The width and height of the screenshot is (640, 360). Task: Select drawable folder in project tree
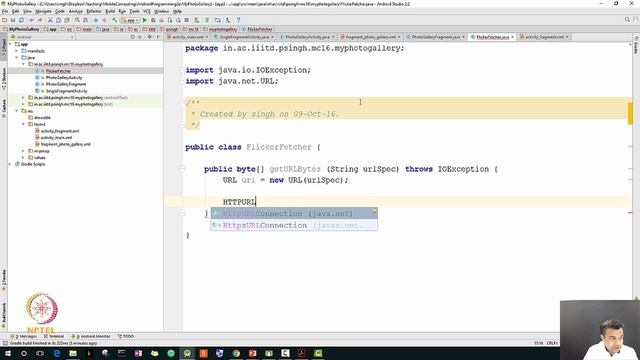pos(42,118)
